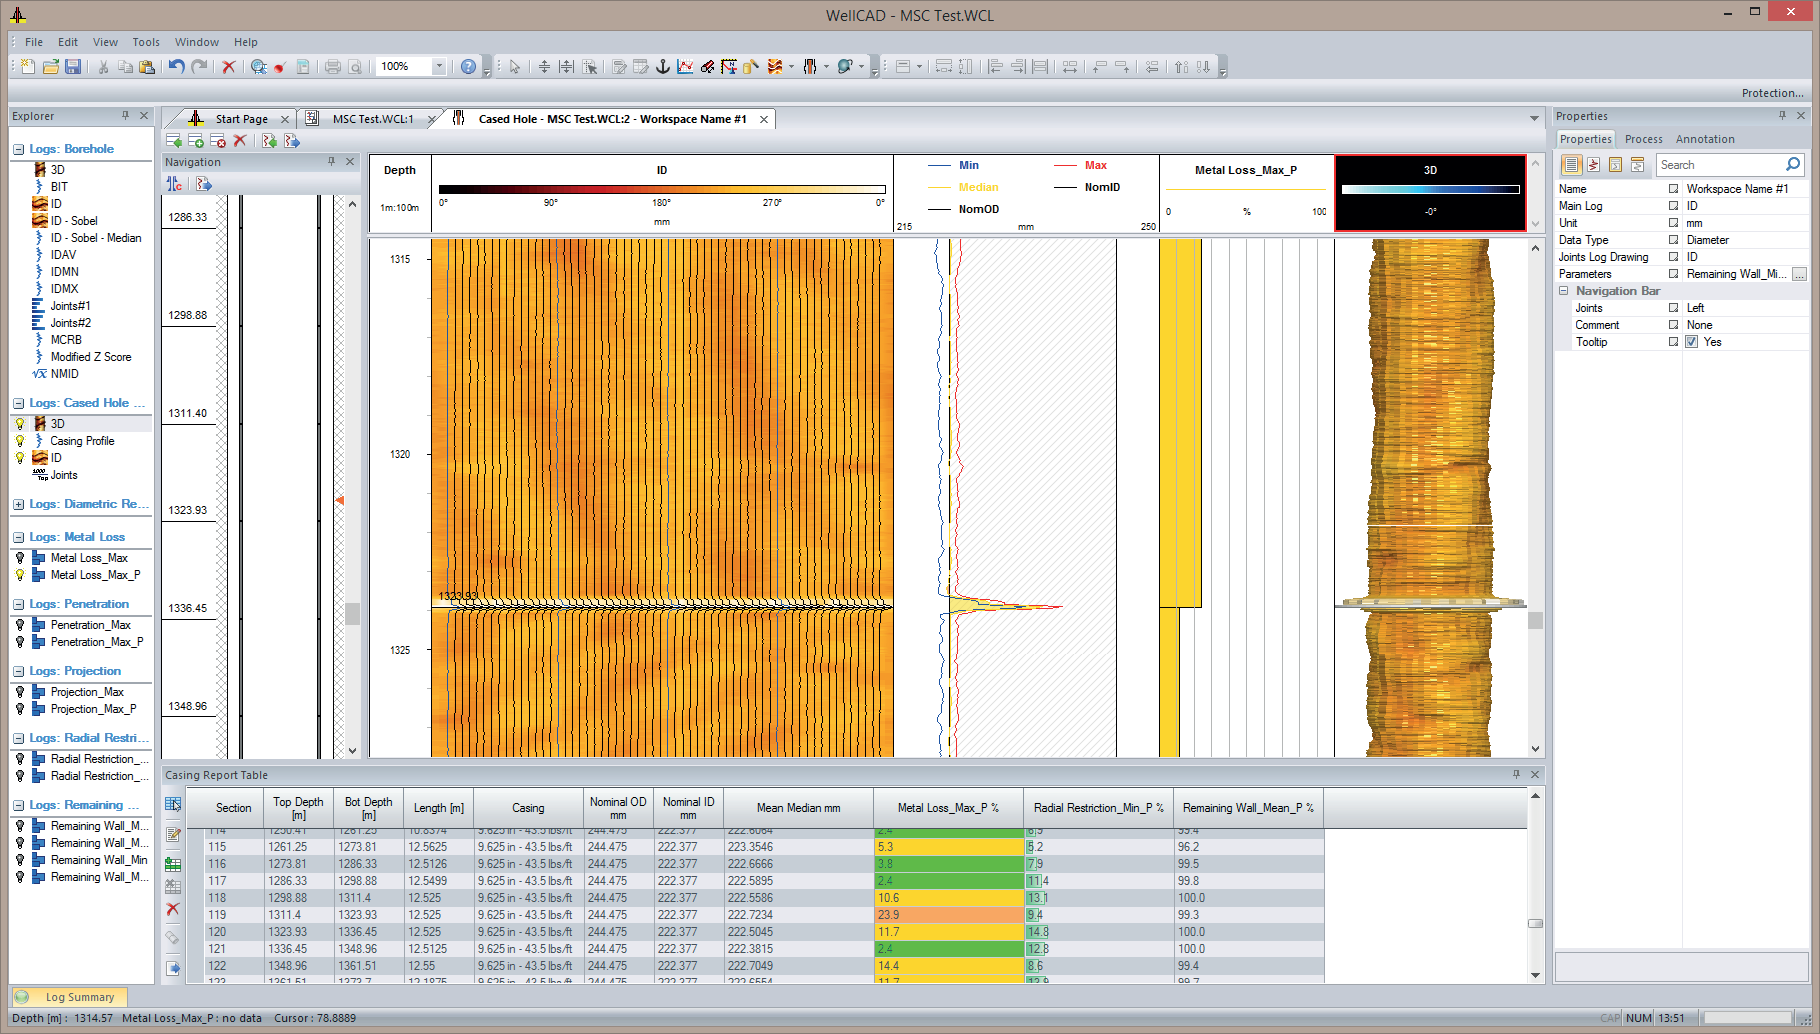
Task: Click the open folder toolbar icon
Action: pyautogui.click(x=51, y=67)
